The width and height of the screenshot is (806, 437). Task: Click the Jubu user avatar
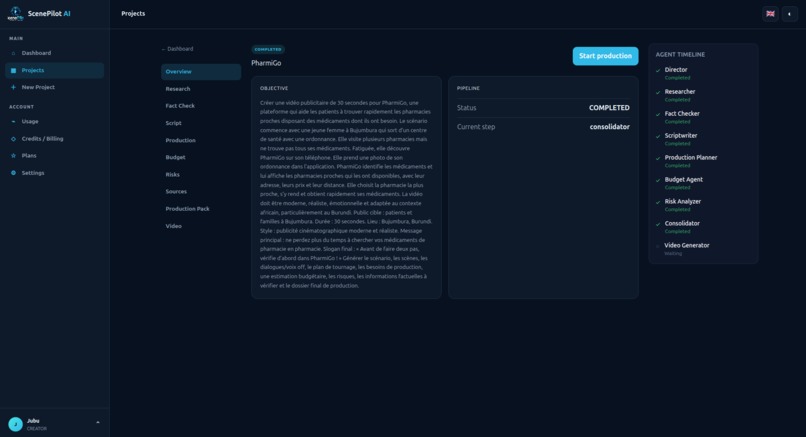pyautogui.click(x=15, y=424)
